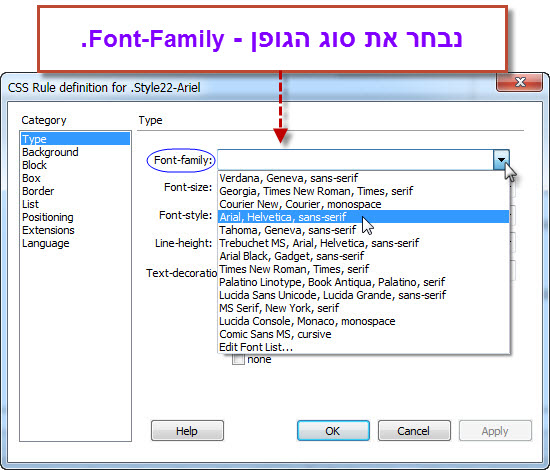
Task: Confirm with the OK button
Action: (x=333, y=431)
